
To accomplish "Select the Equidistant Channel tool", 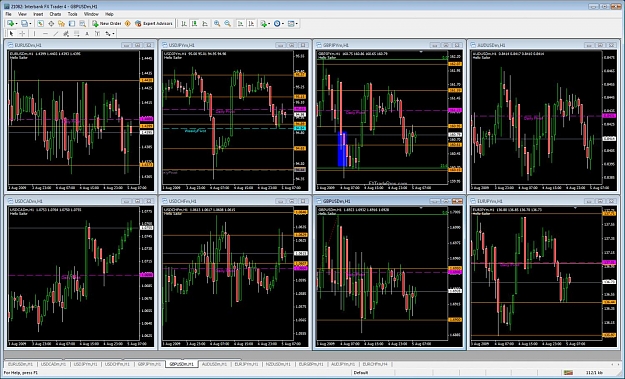I will tap(66, 34).
